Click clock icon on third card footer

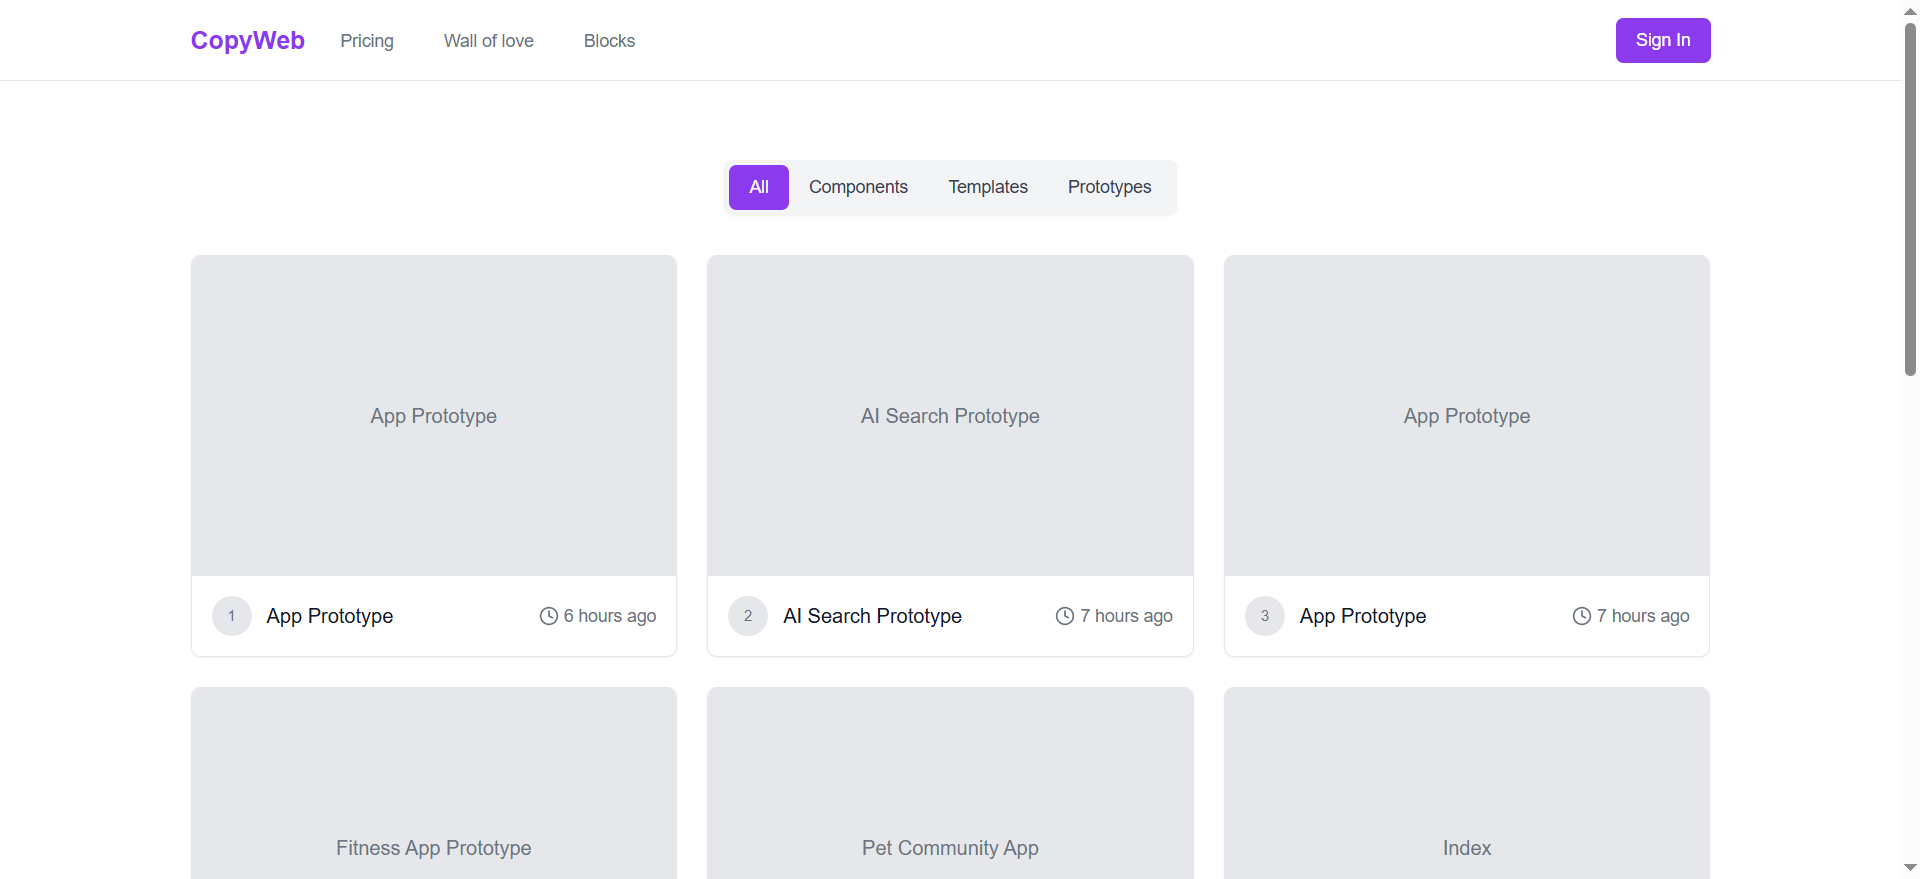tap(1582, 616)
